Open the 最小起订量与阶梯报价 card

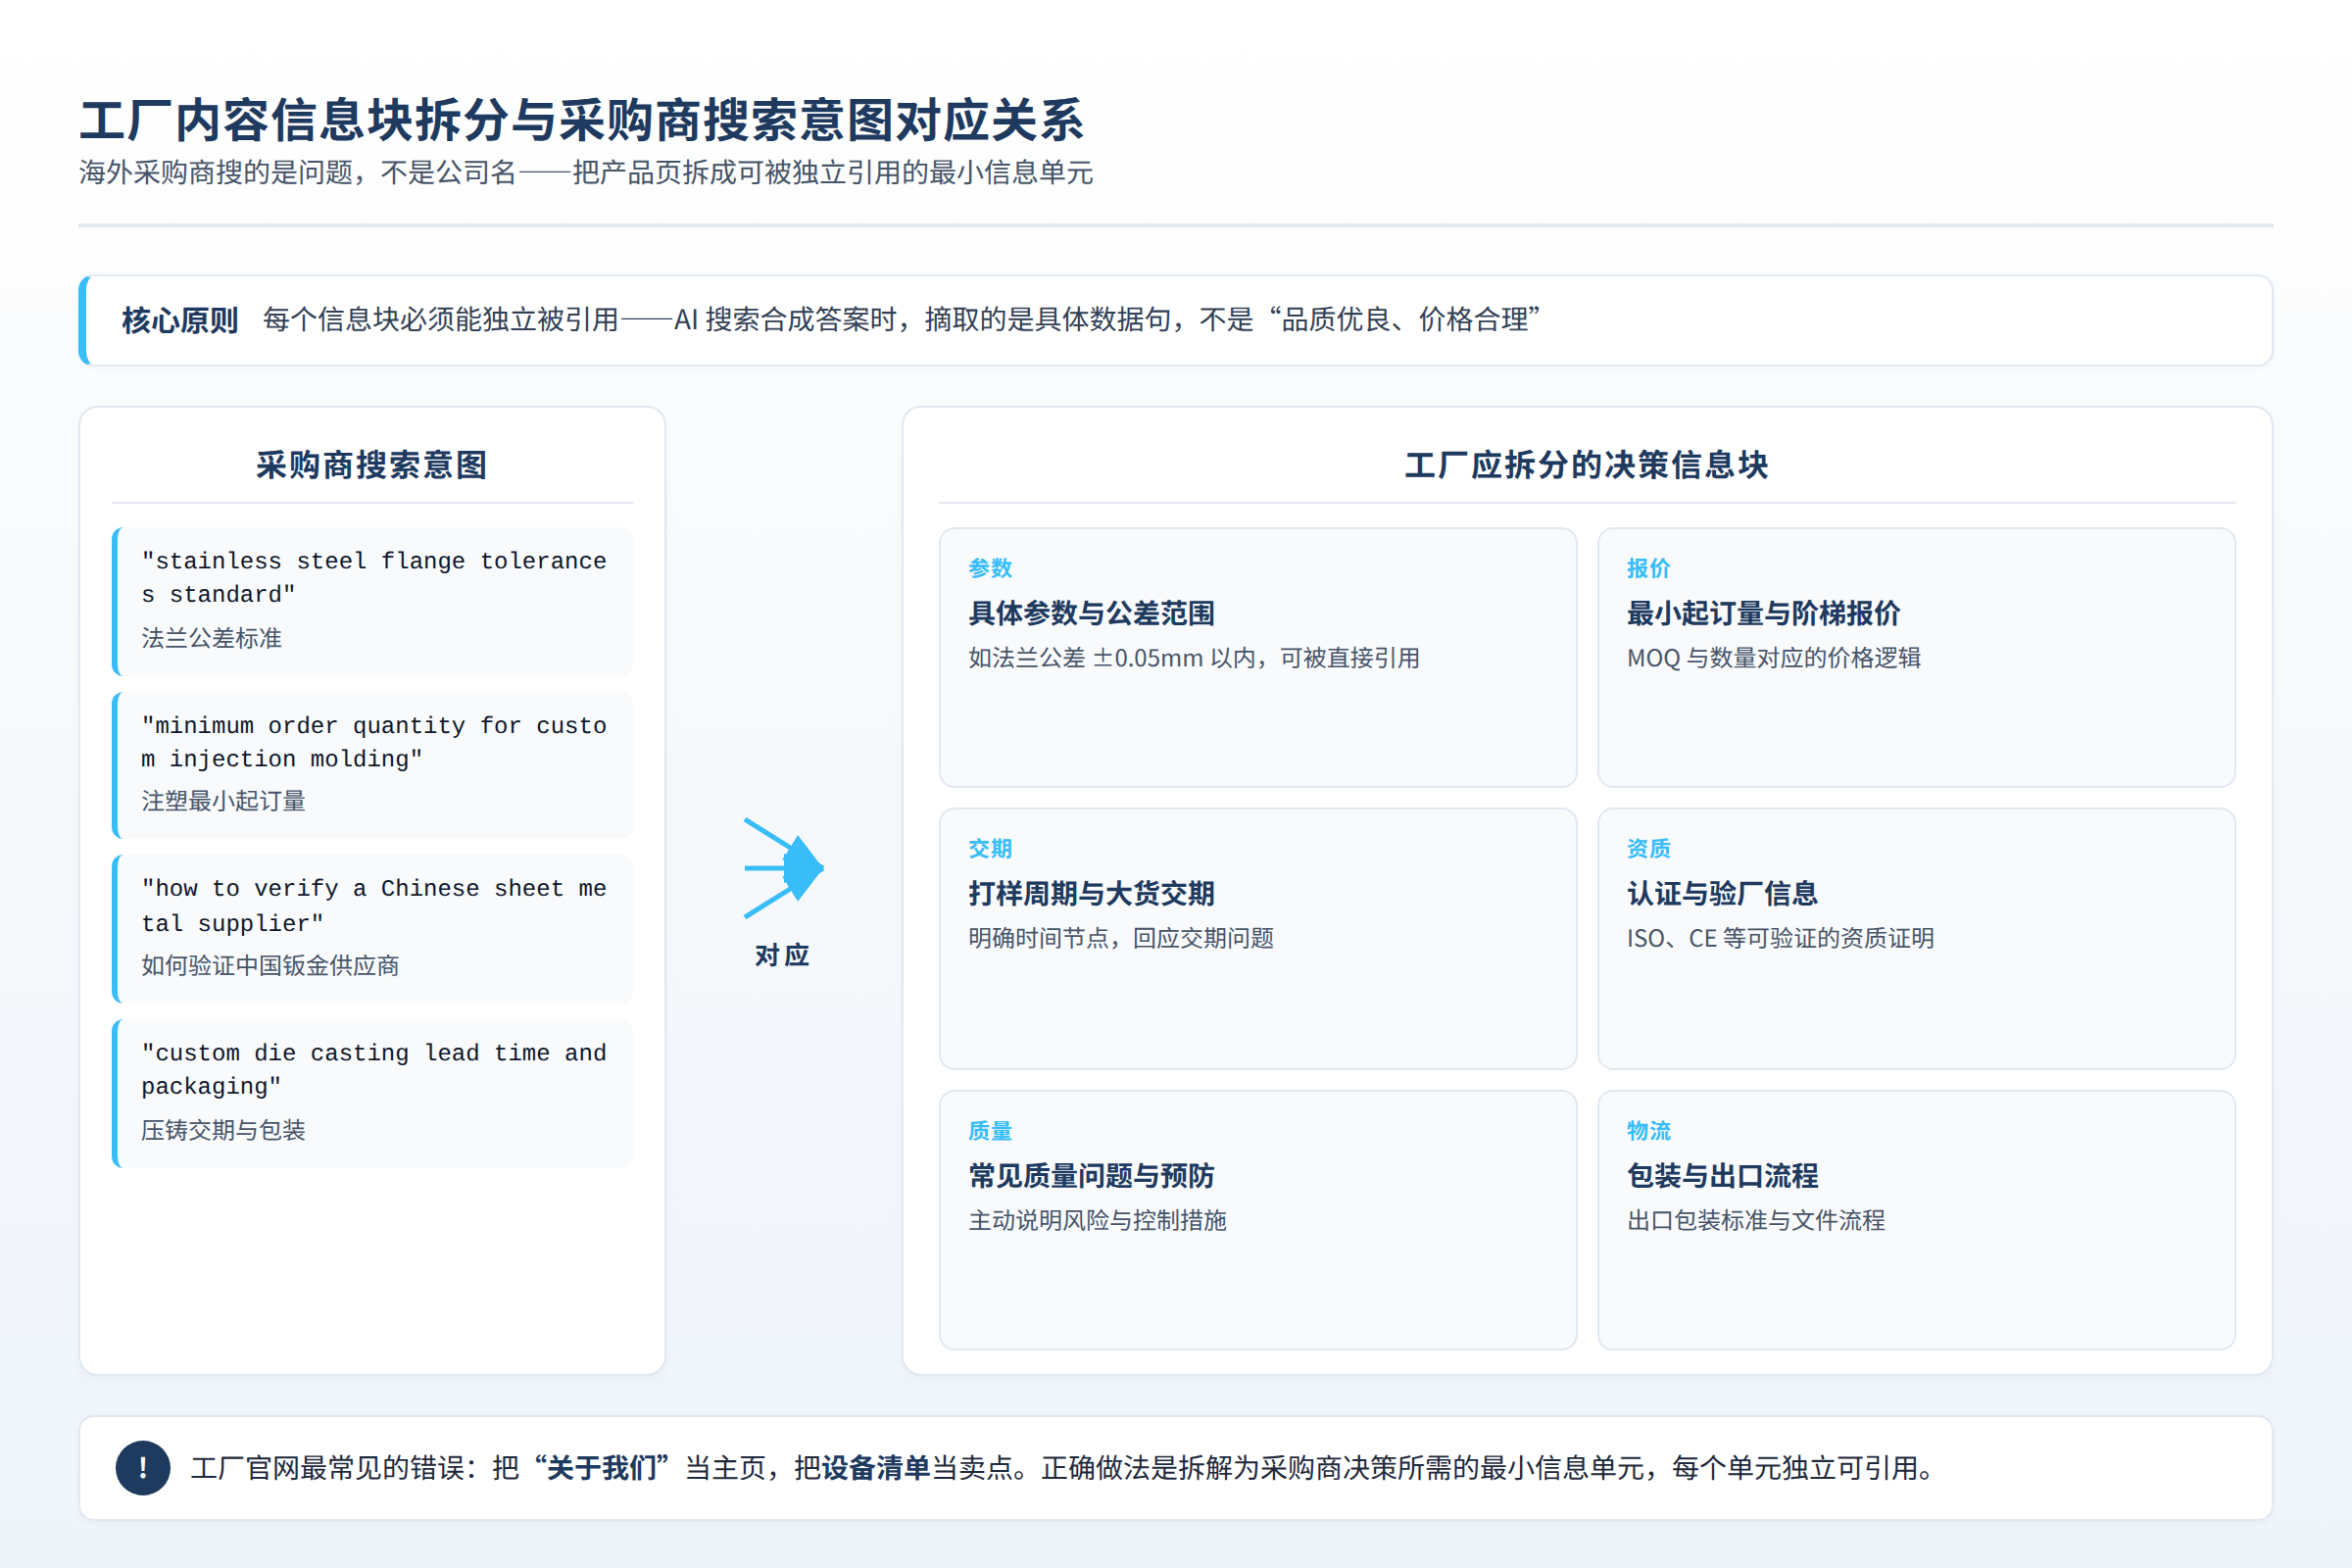coord(1916,657)
